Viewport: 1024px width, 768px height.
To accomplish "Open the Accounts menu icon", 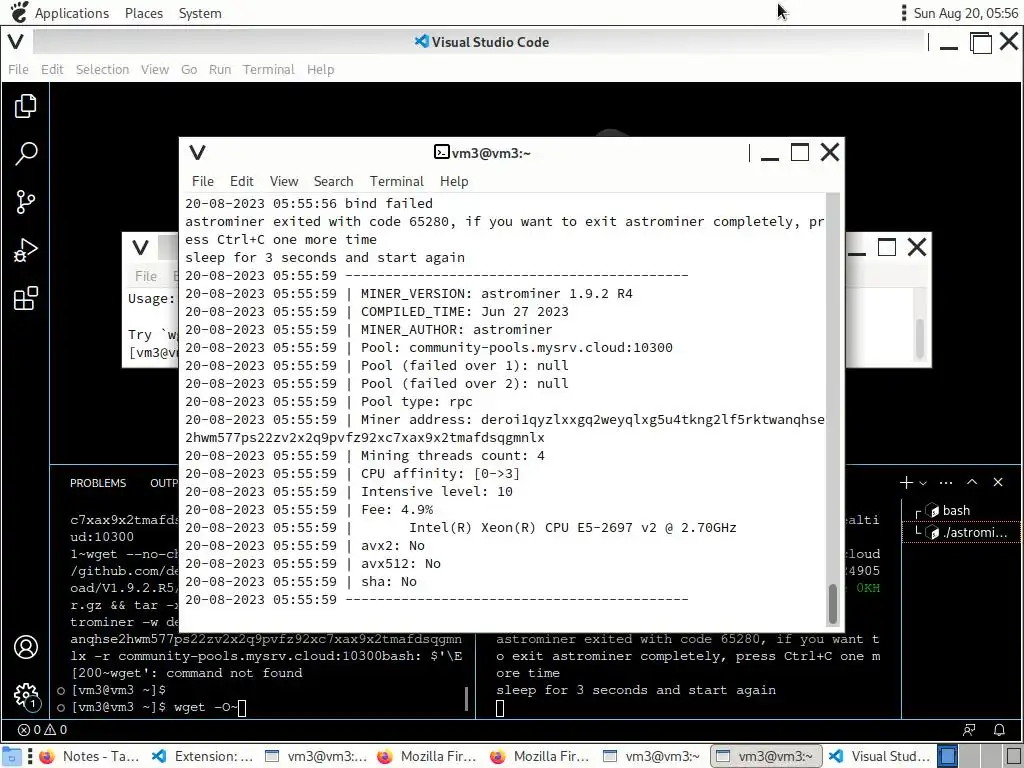I will click(x=25, y=647).
